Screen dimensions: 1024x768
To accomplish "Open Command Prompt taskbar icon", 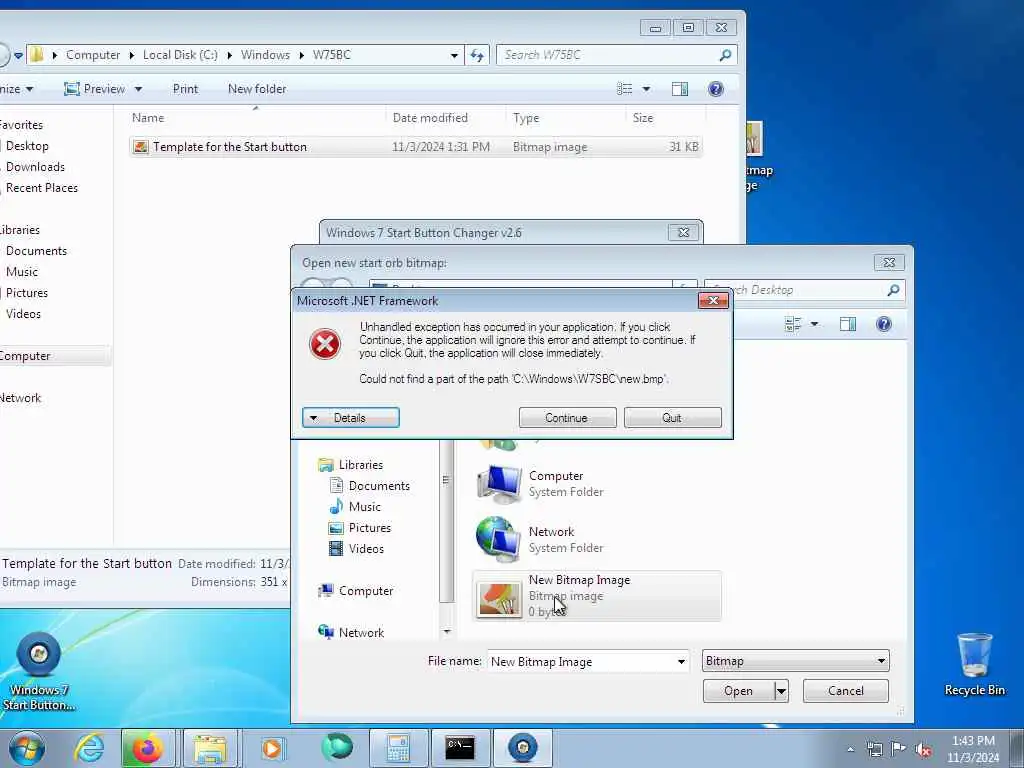I will click(x=460, y=748).
